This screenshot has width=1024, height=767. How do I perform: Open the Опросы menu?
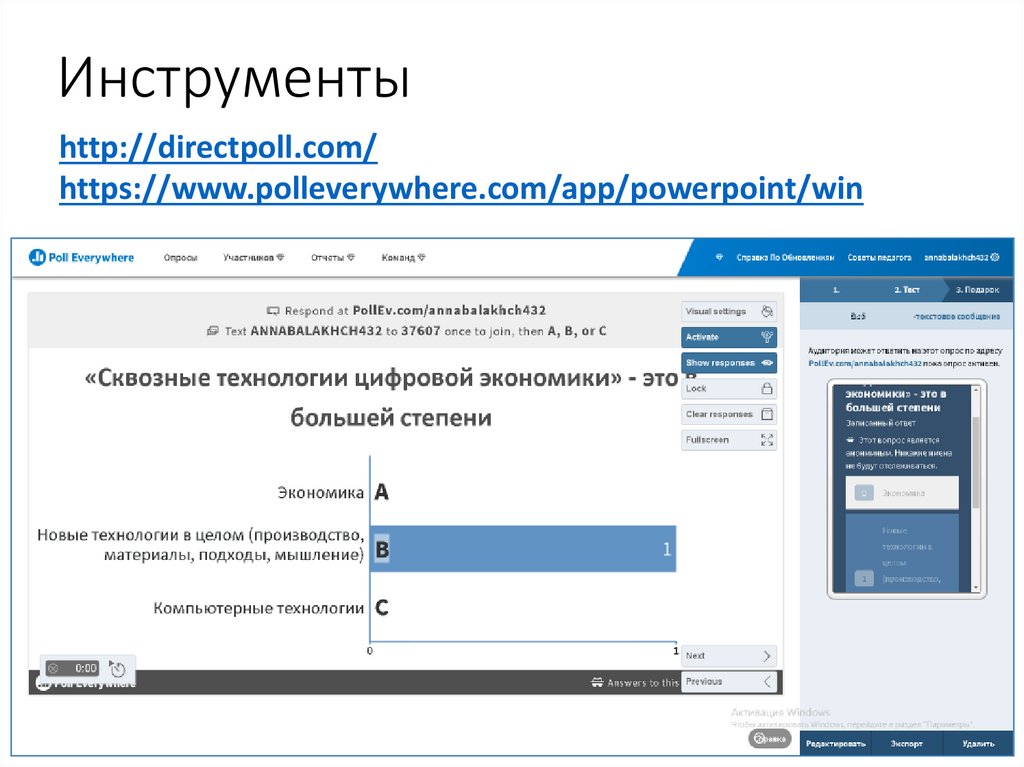[180, 258]
